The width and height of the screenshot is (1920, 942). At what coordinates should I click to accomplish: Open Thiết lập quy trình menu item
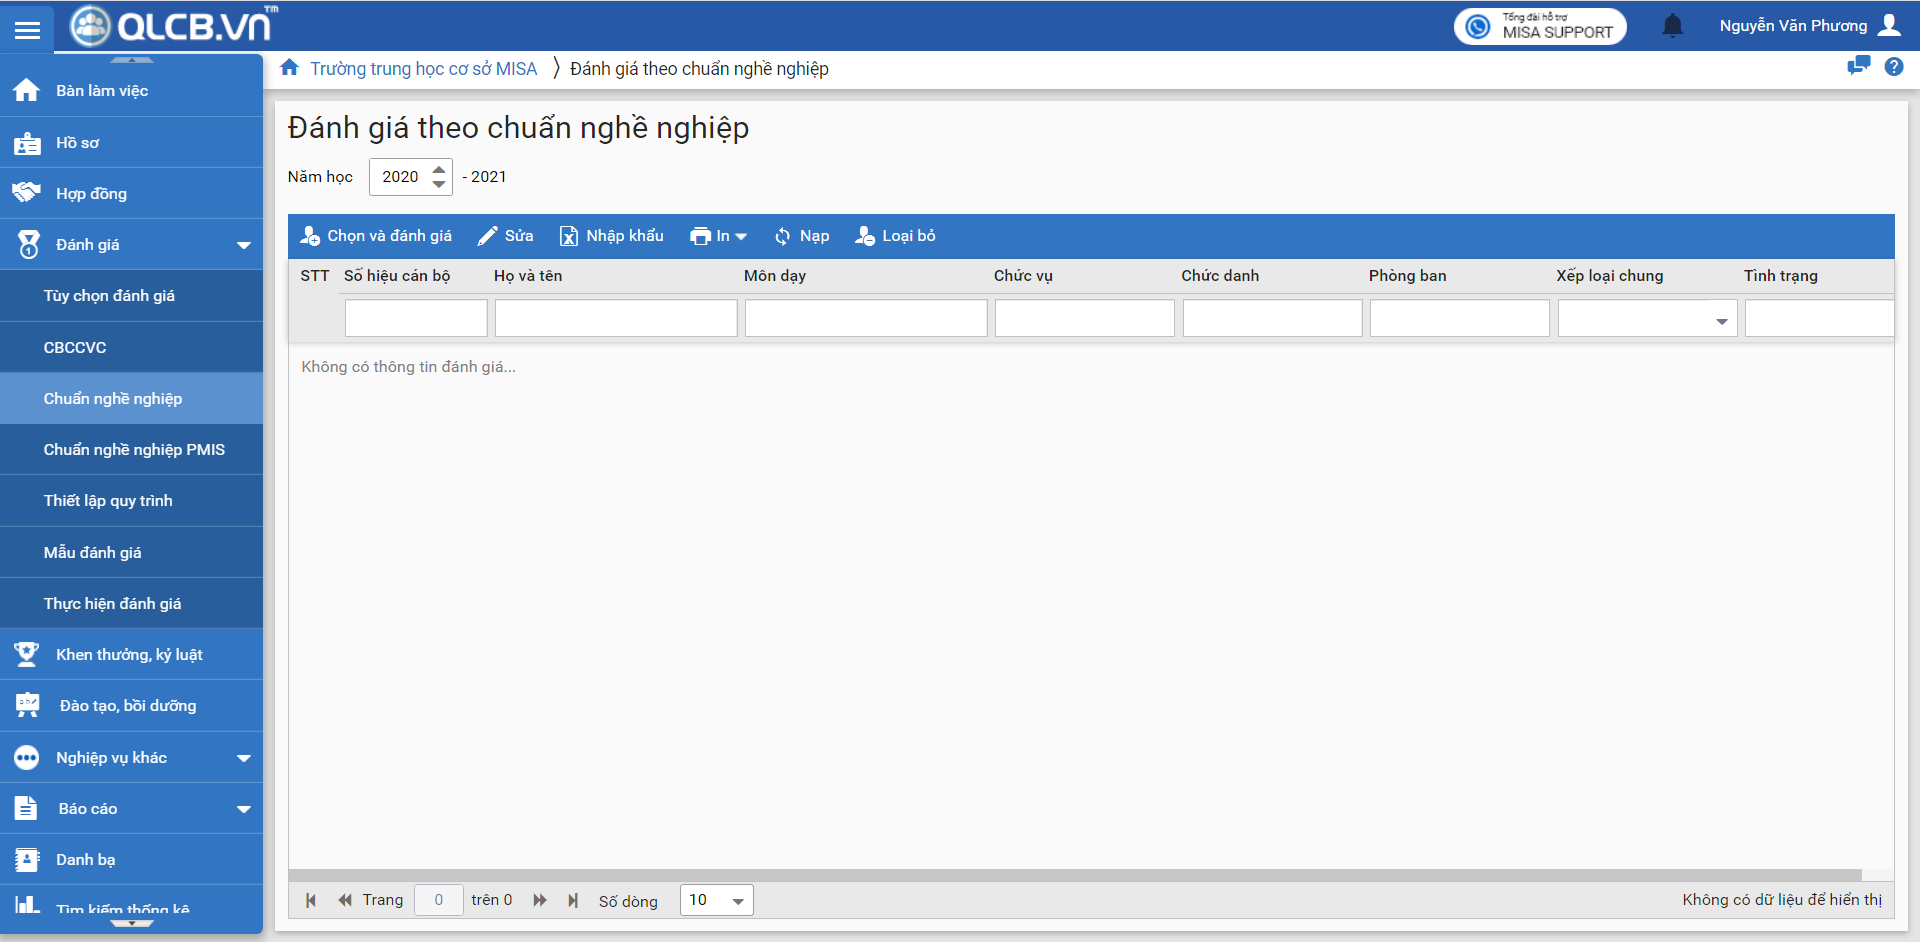[108, 501]
